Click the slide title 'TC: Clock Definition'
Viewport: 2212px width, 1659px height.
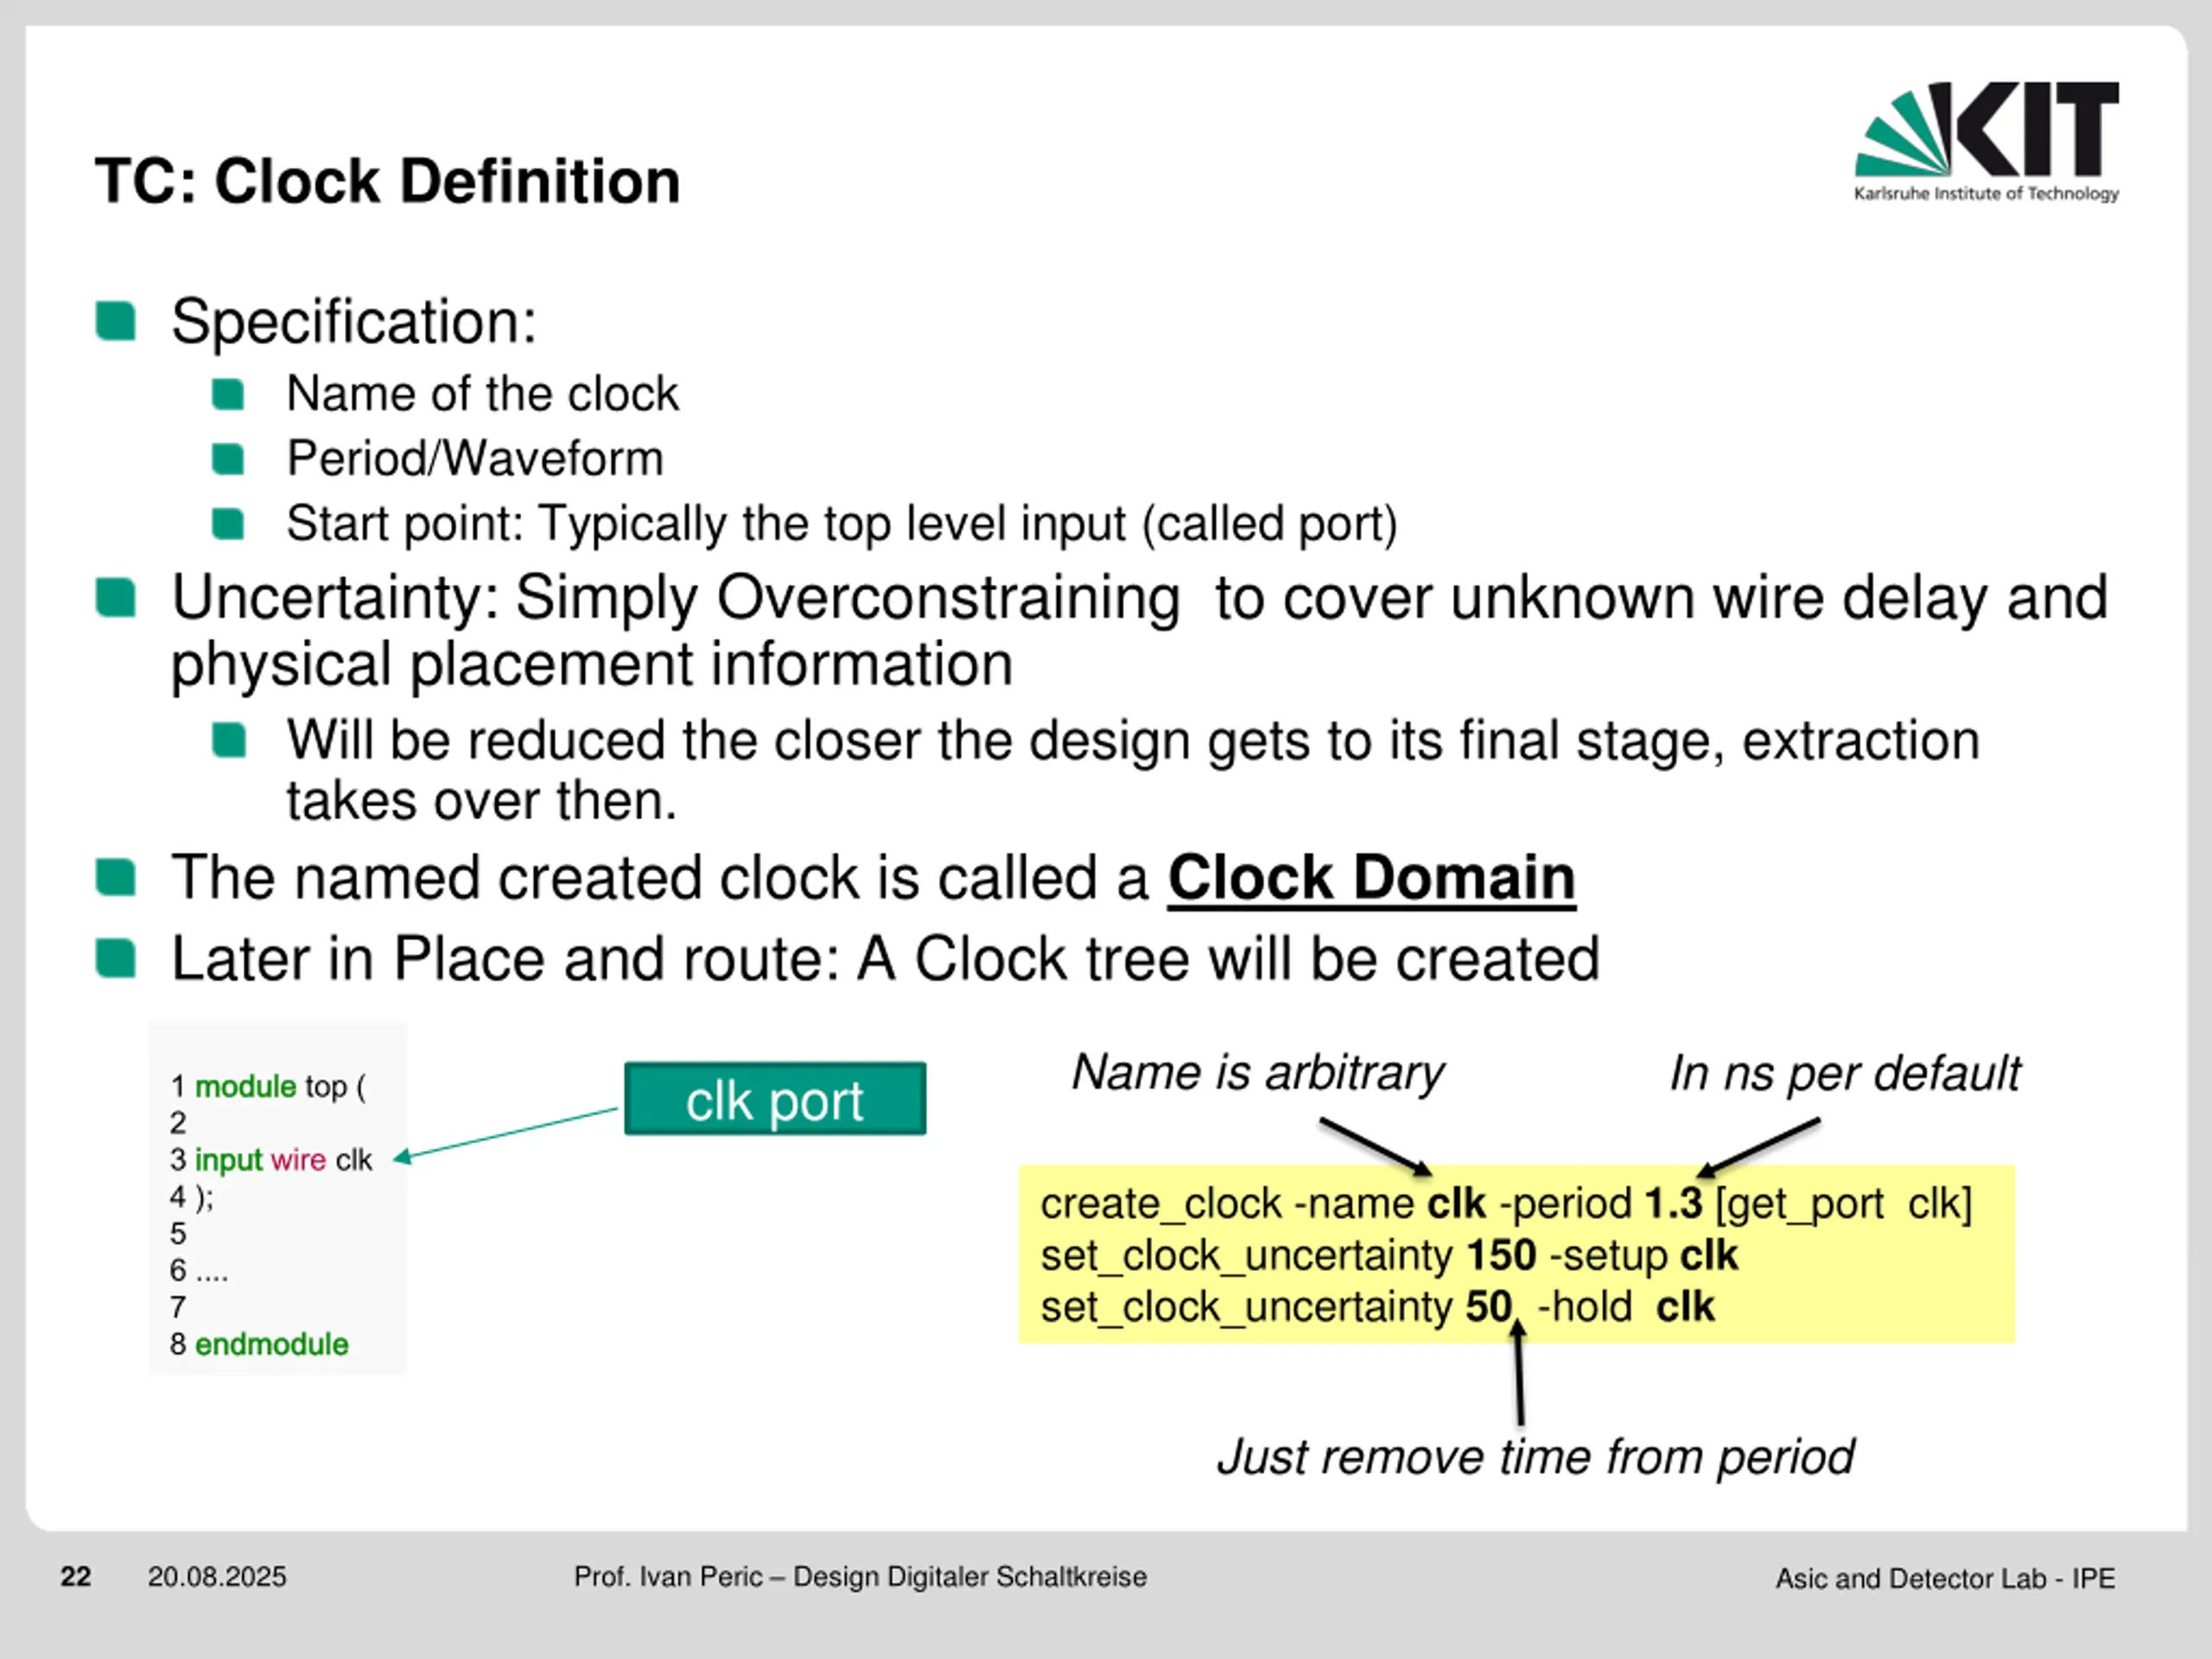[x=387, y=181]
